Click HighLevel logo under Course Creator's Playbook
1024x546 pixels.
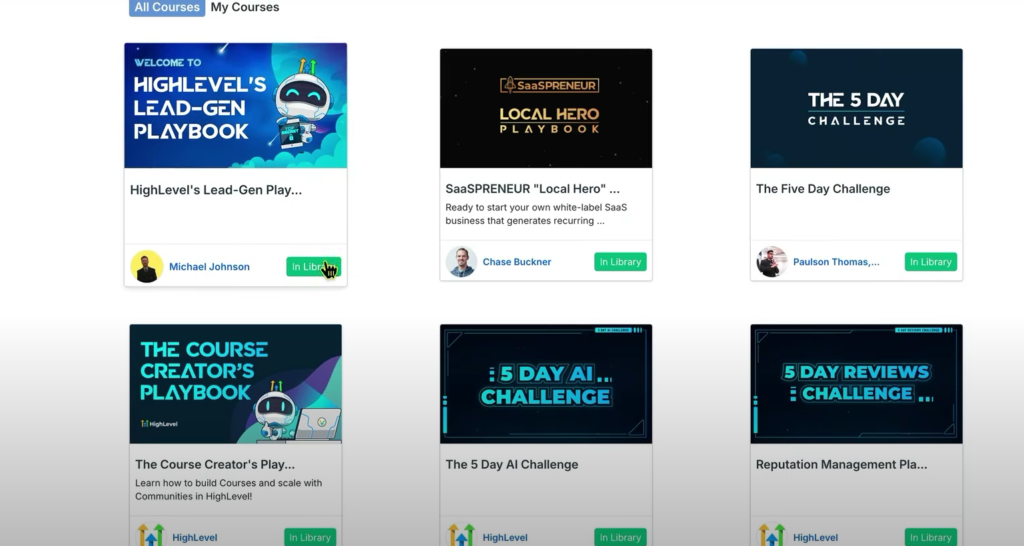[x=151, y=536]
